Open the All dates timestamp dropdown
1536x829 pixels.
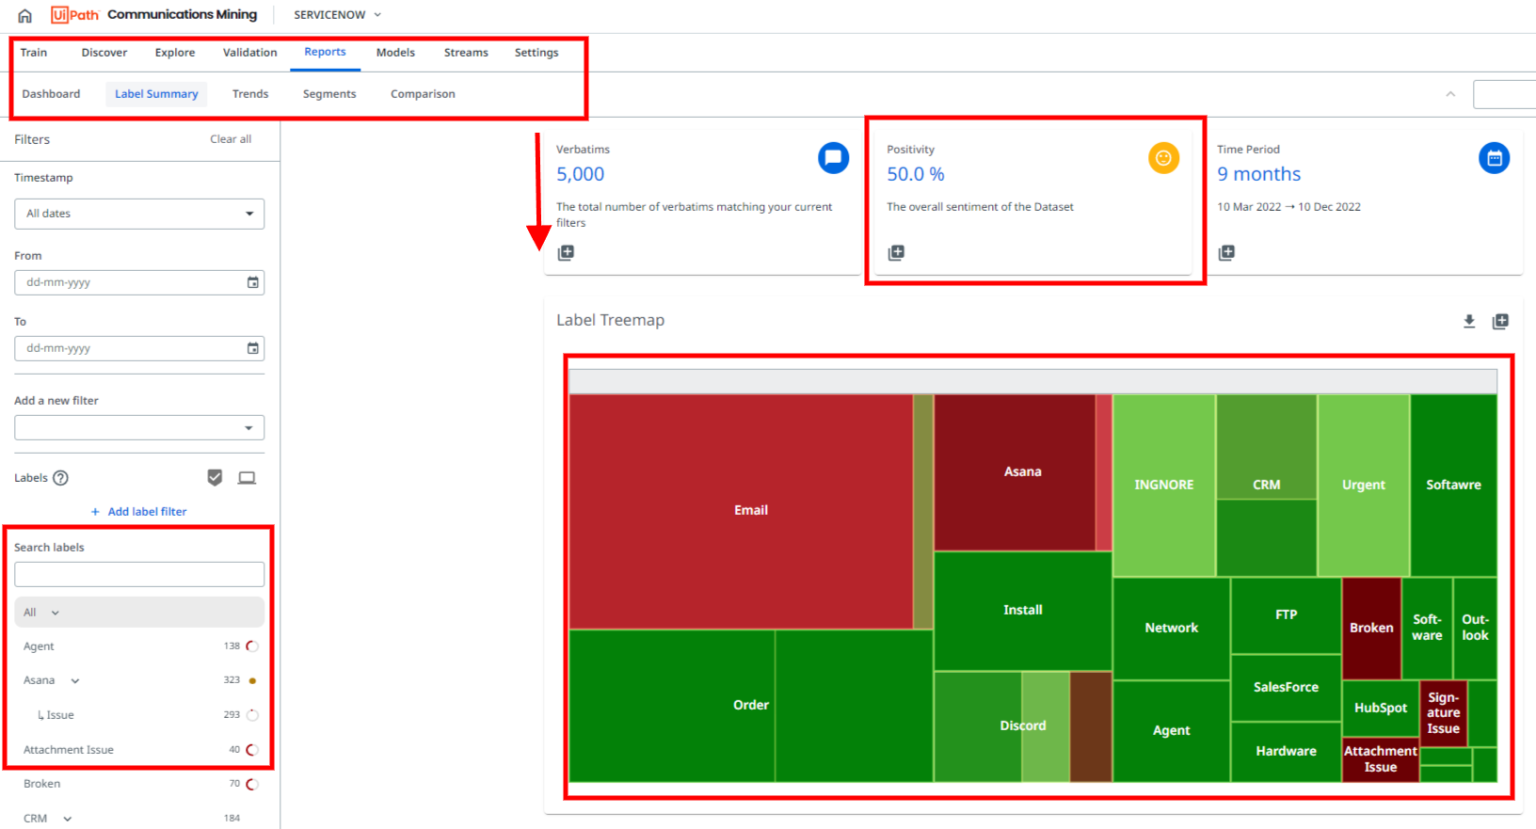pyautogui.click(x=139, y=213)
